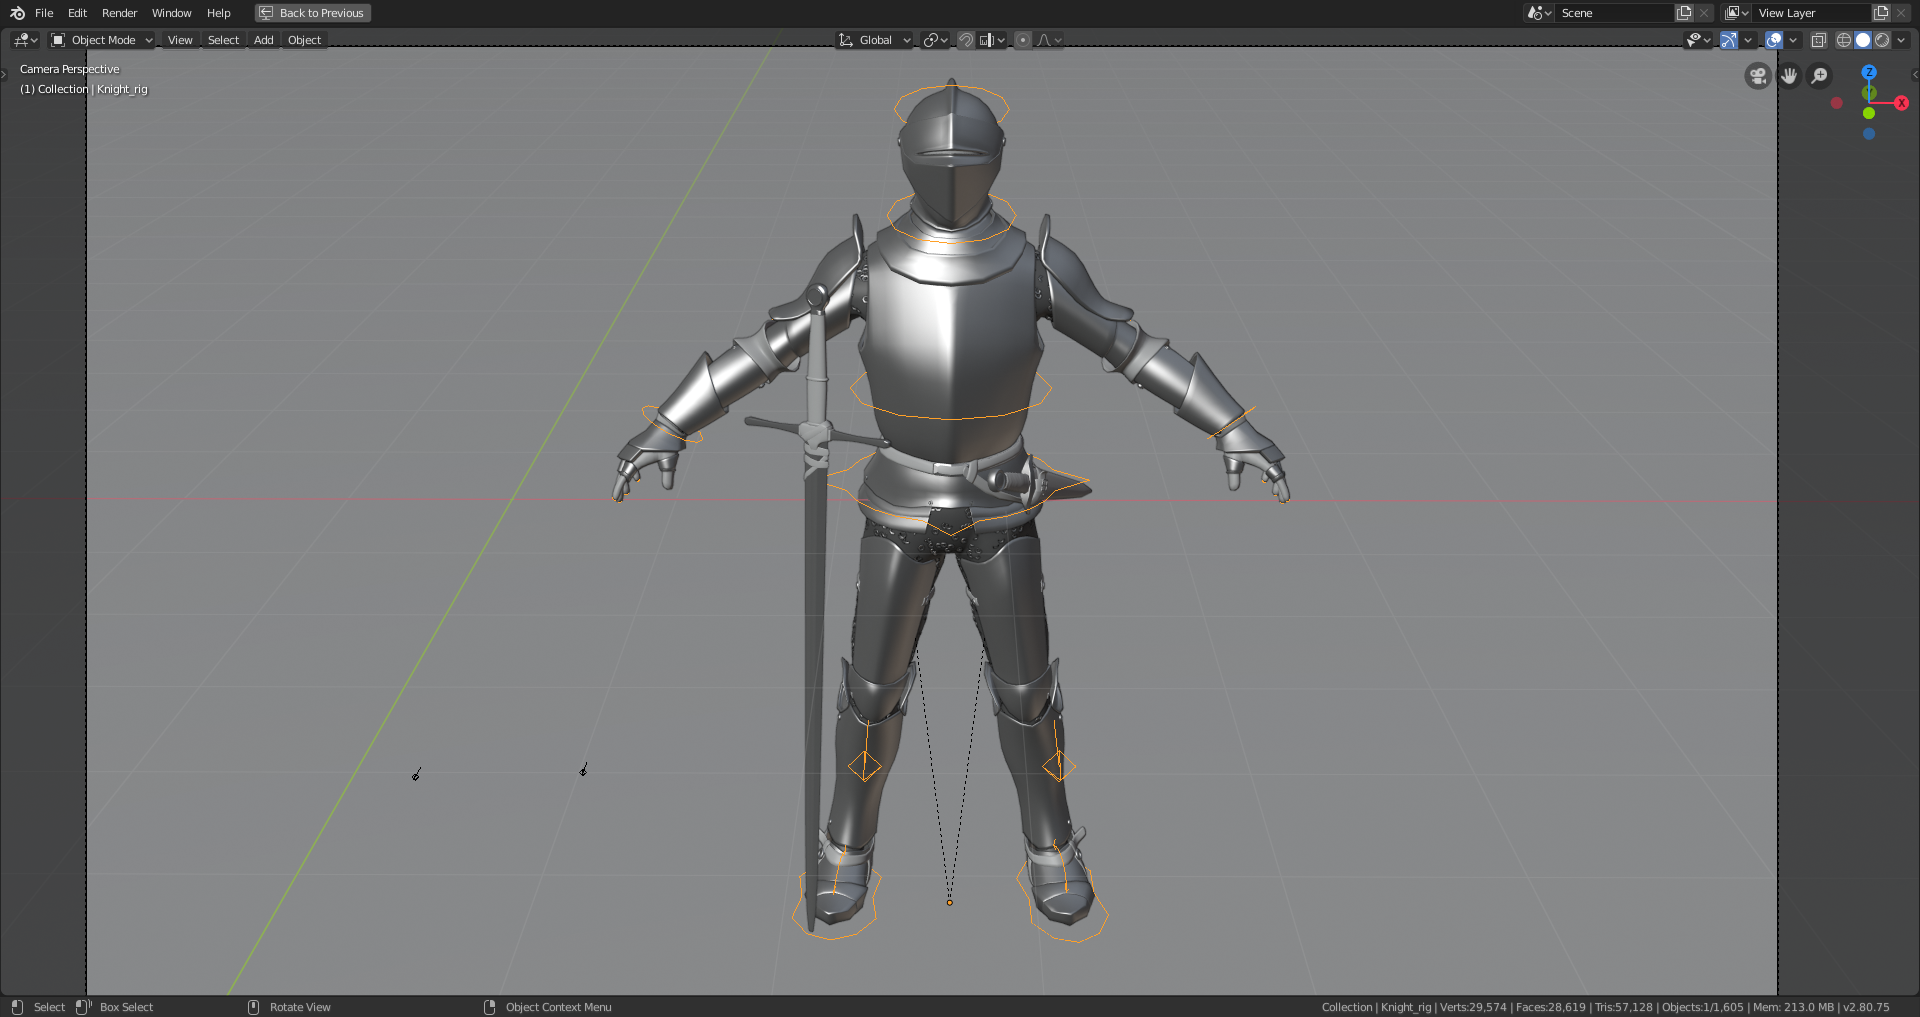
Task: Switch to Material Preview shading mode
Action: (1883, 40)
